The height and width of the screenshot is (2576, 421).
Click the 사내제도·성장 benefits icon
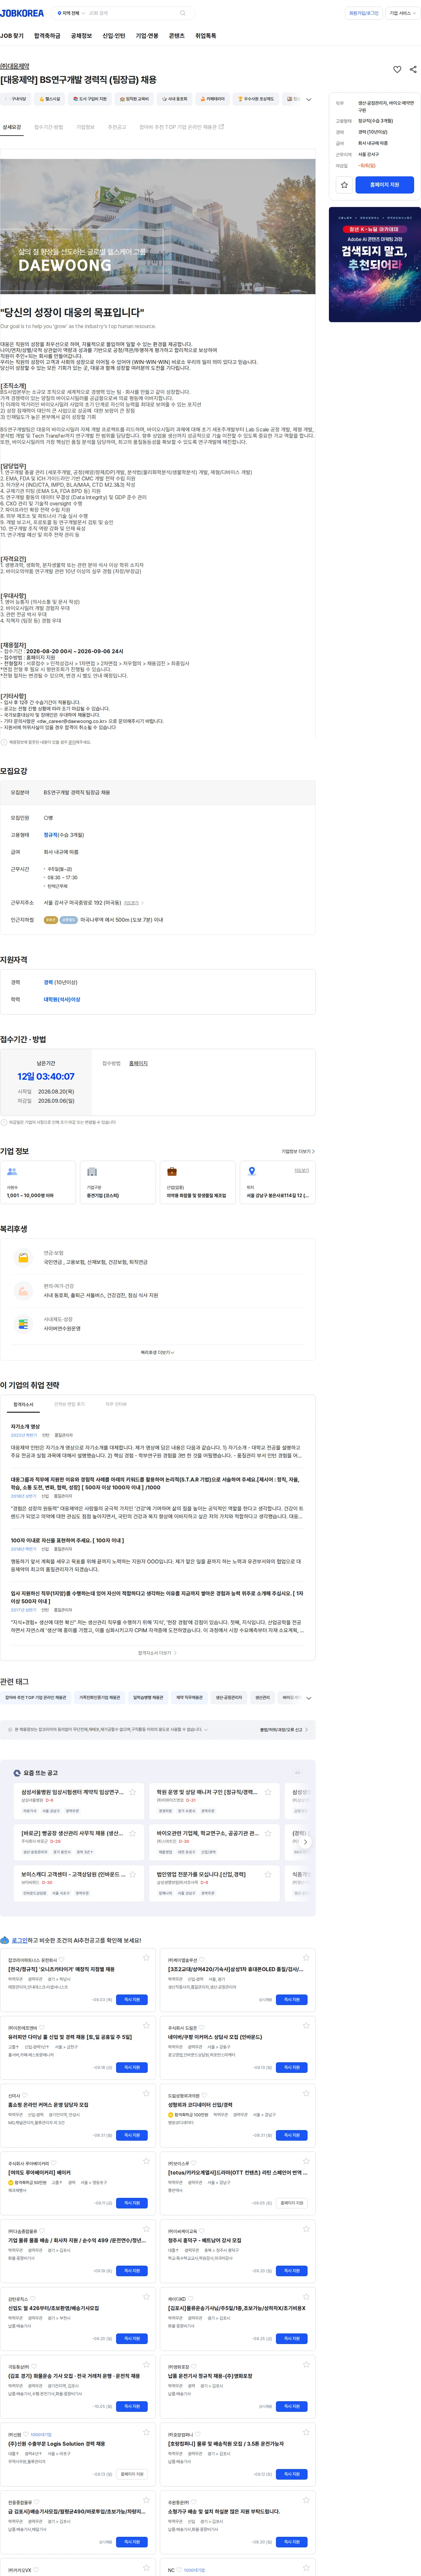tap(23, 1324)
